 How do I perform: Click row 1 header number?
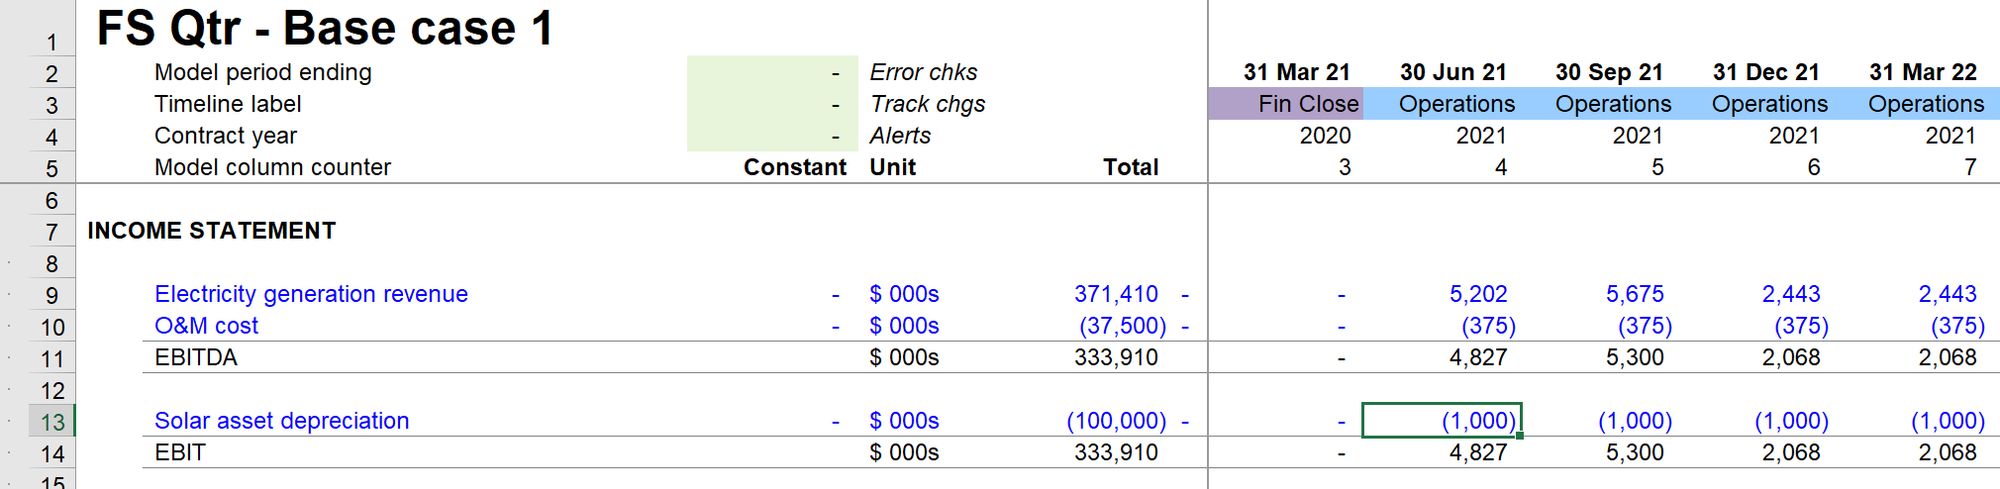(x=52, y=42)
